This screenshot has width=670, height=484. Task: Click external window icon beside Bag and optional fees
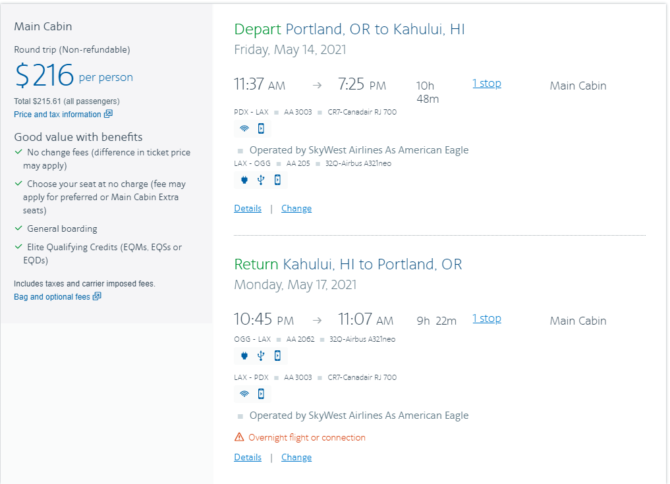(97, 296)
